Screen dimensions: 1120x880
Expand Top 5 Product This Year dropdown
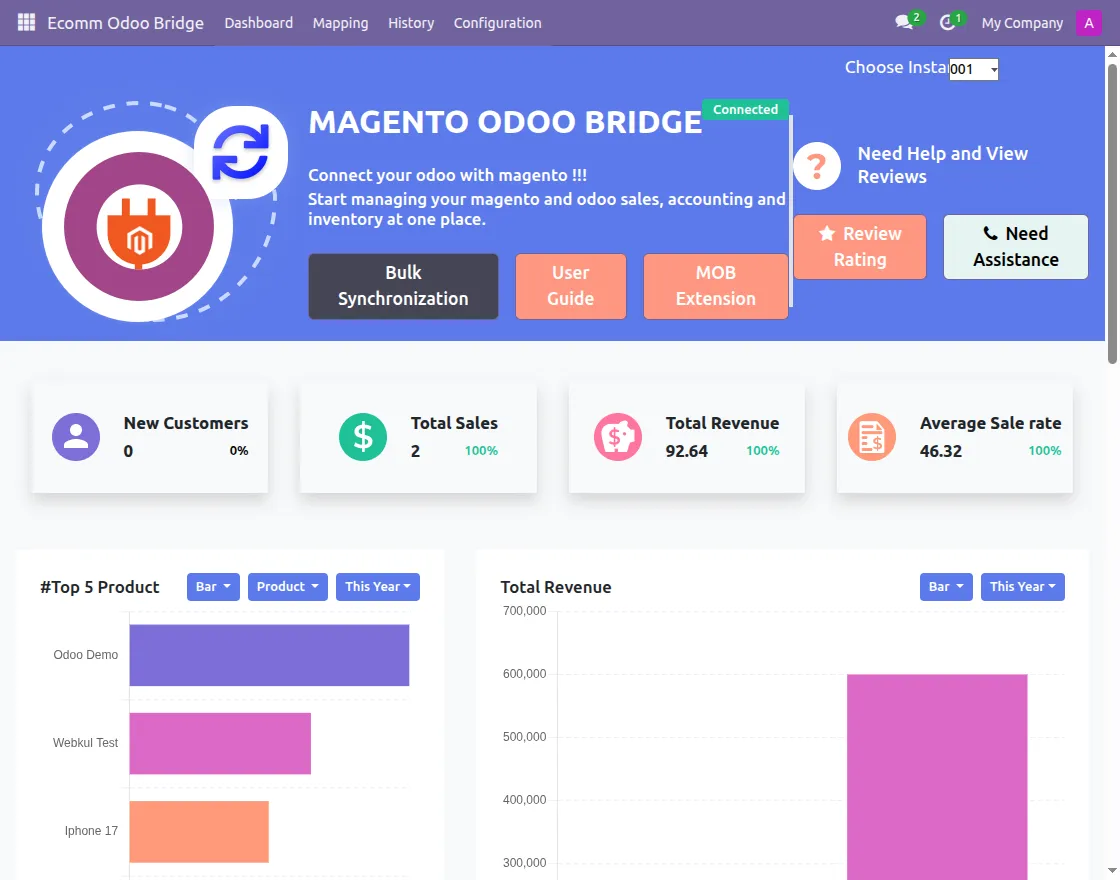point(378,586)
